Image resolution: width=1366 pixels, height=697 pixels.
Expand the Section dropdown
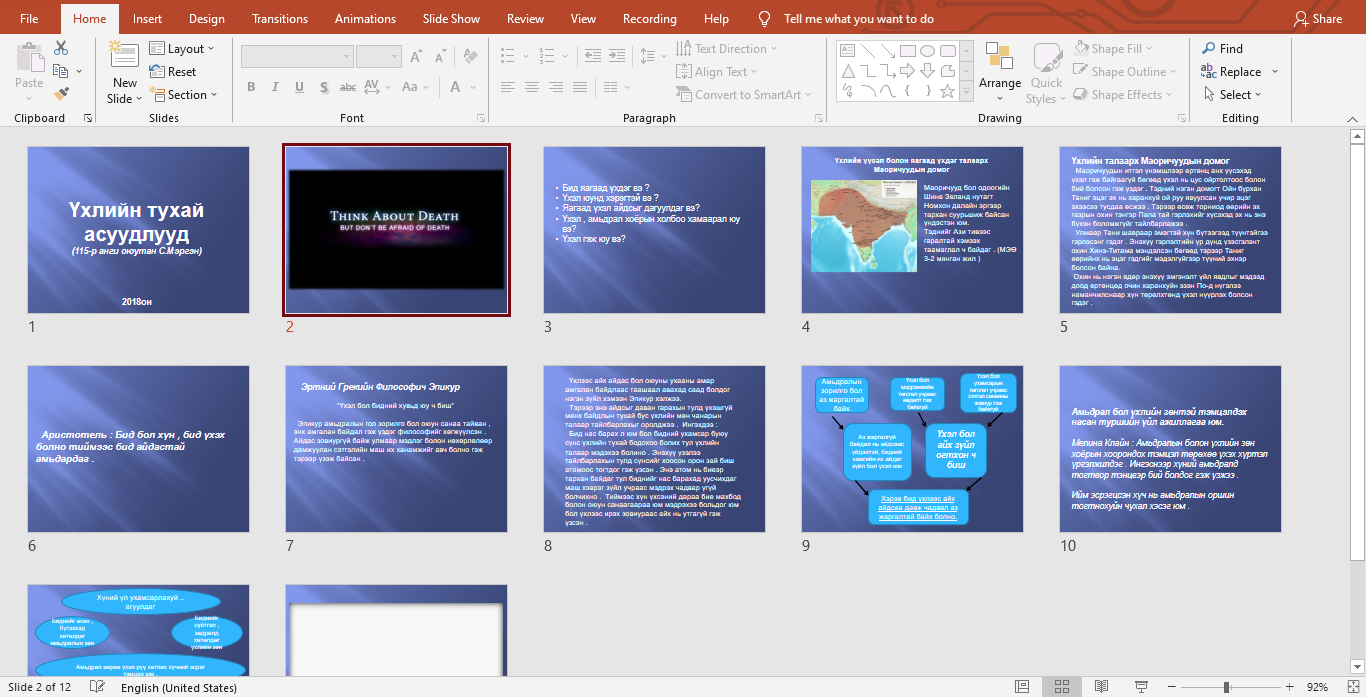click(183, 95)
